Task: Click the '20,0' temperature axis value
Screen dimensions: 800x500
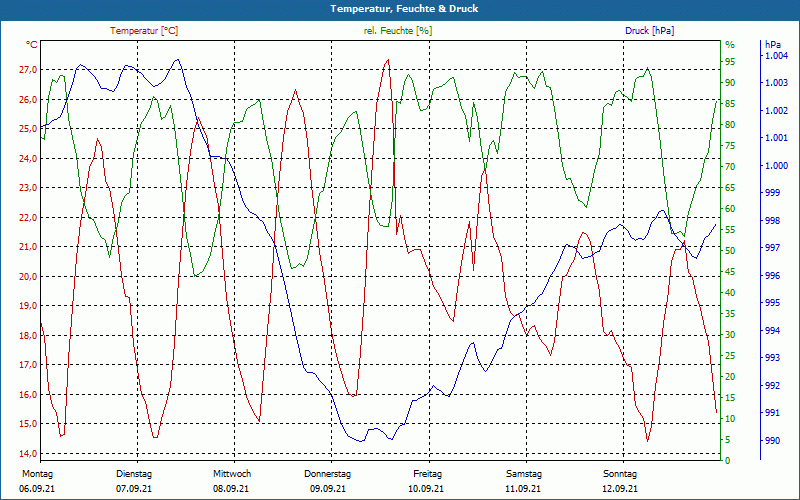Action: [x=28, y=277]
